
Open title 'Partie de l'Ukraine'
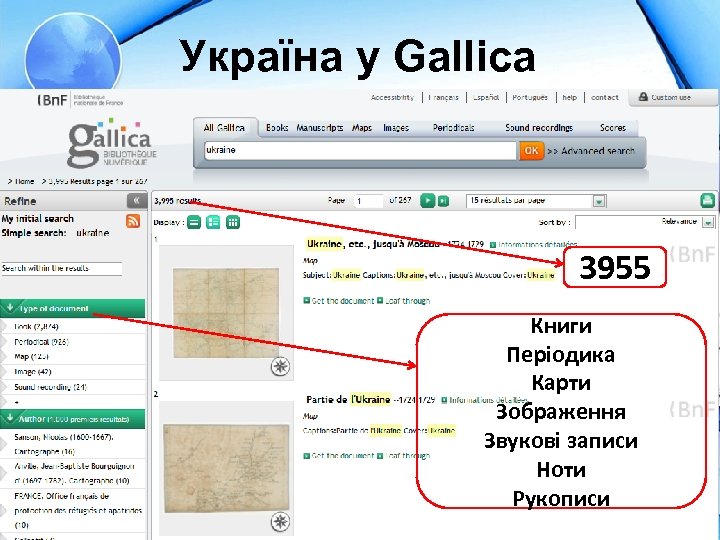(x=348, y=399)
